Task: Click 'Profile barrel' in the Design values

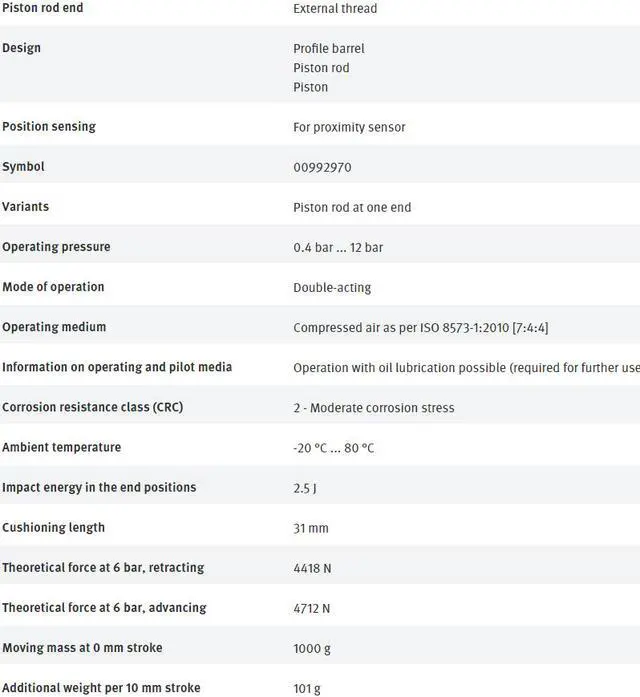Action: 328,48
